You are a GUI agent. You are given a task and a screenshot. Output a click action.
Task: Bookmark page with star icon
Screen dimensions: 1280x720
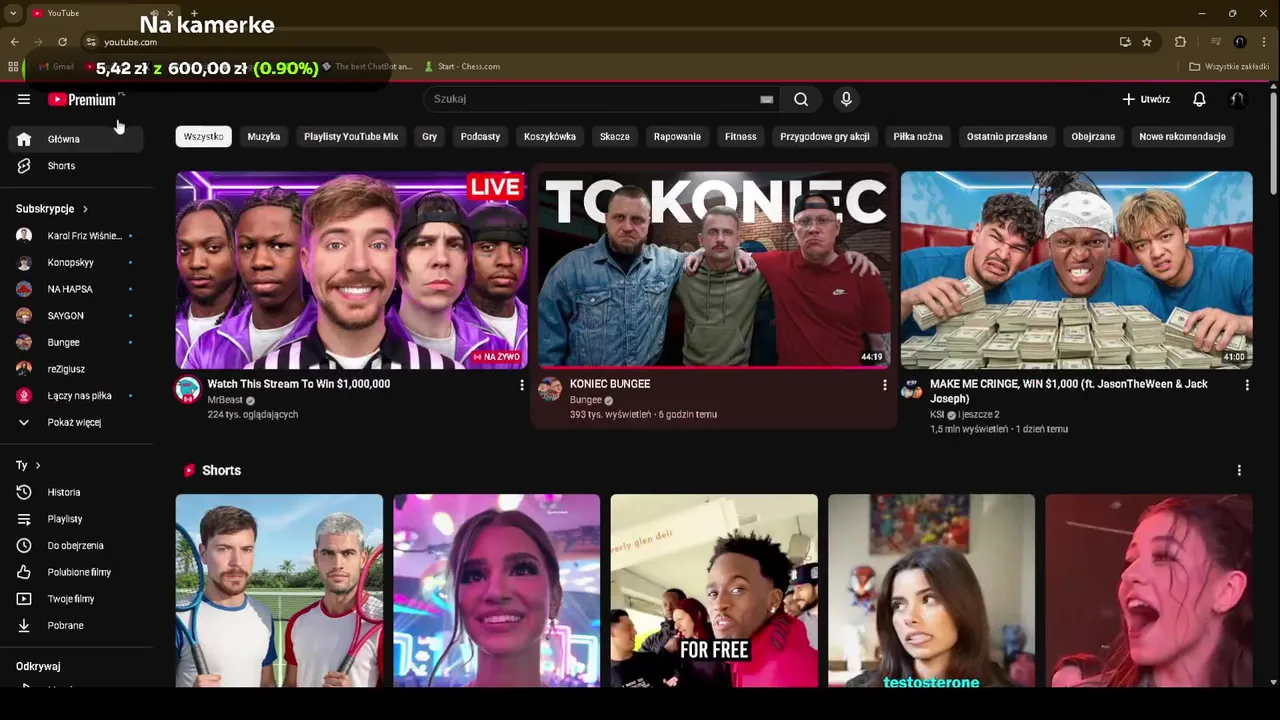1147,42
